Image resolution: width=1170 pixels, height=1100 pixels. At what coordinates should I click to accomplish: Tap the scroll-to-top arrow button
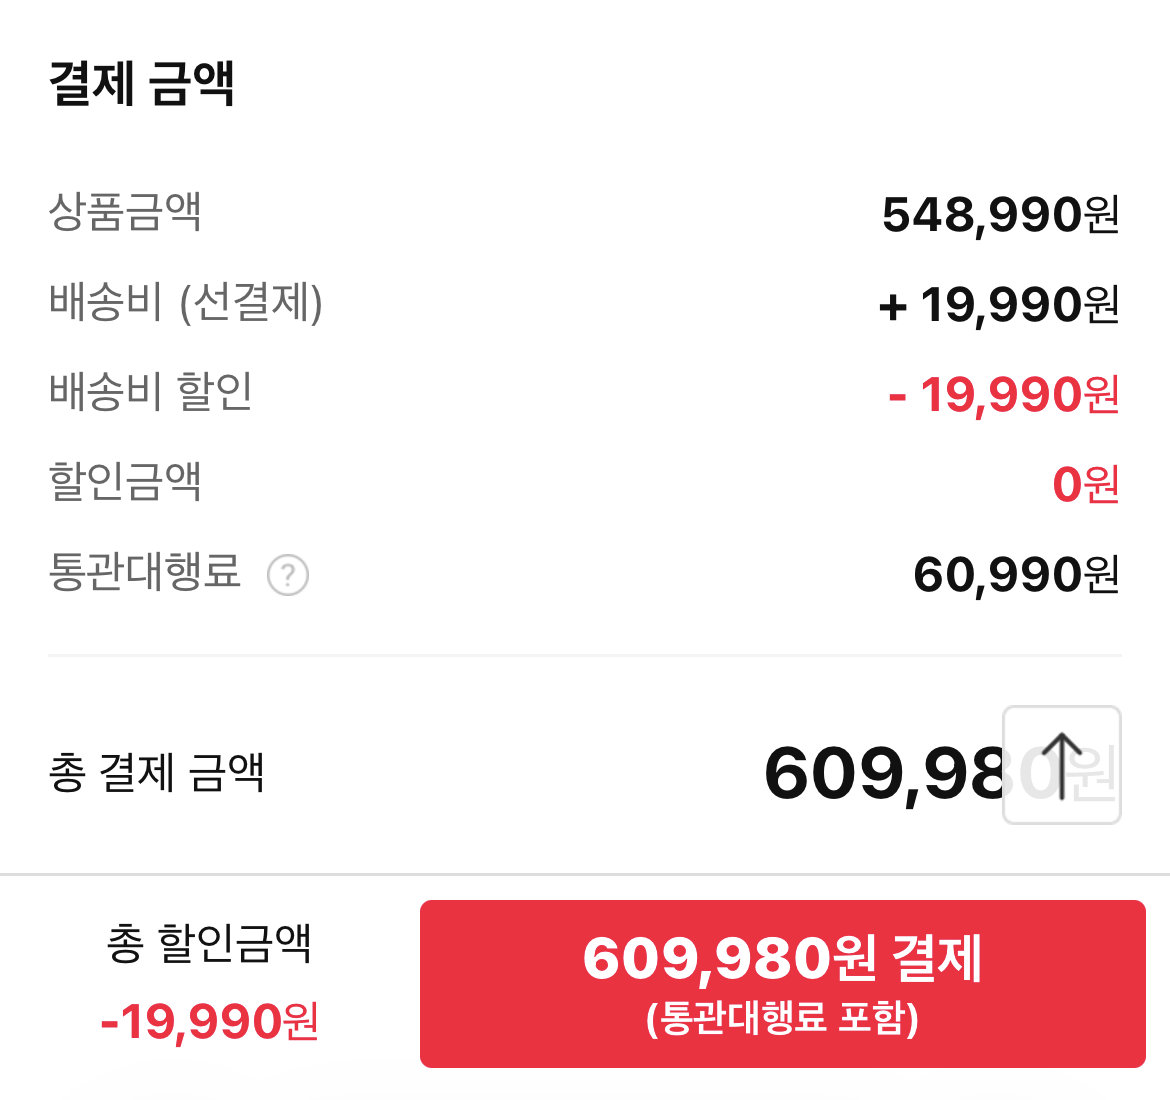[1061, 765]
